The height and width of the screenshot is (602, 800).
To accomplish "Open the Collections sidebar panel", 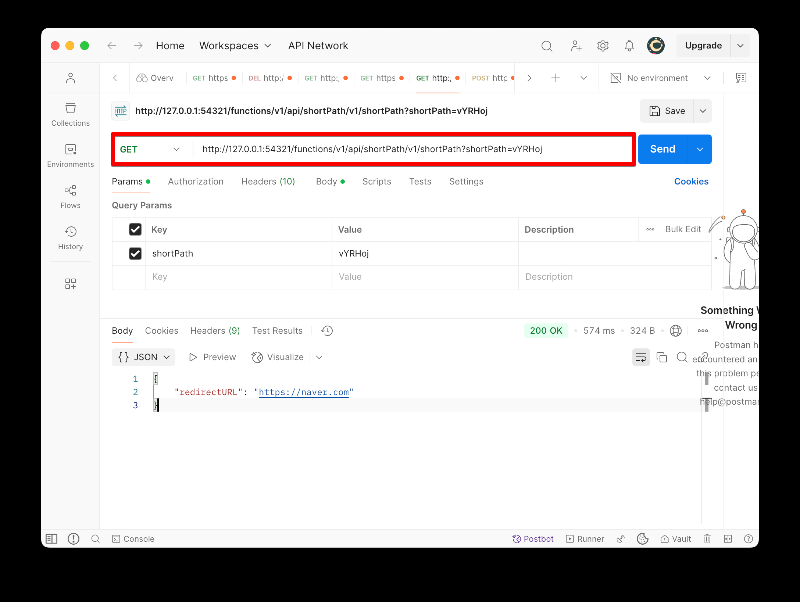I will click(70, 114).
